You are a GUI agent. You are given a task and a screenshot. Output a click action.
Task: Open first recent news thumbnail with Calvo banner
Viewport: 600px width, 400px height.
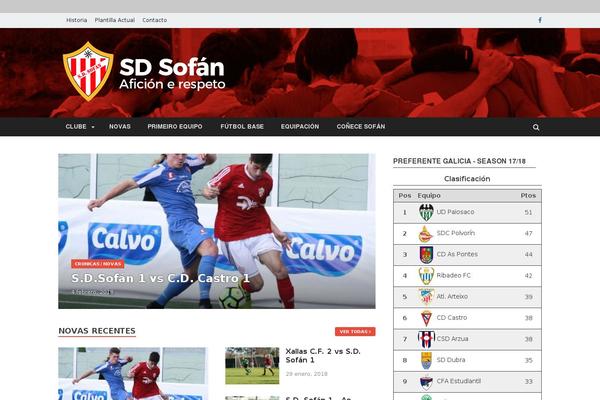133,374
